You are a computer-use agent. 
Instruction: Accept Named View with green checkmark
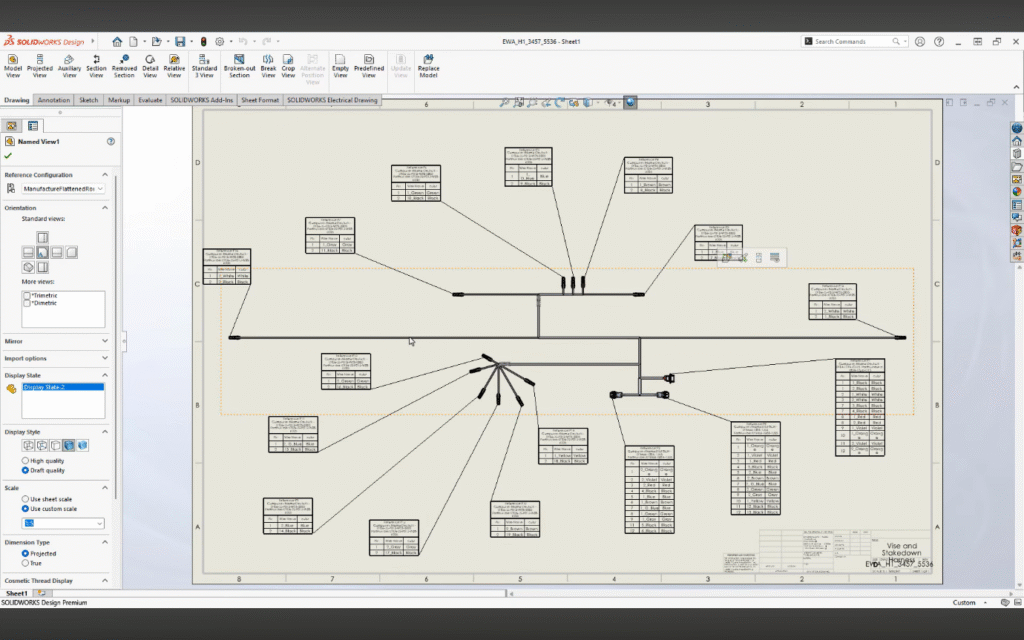[8, 156]
